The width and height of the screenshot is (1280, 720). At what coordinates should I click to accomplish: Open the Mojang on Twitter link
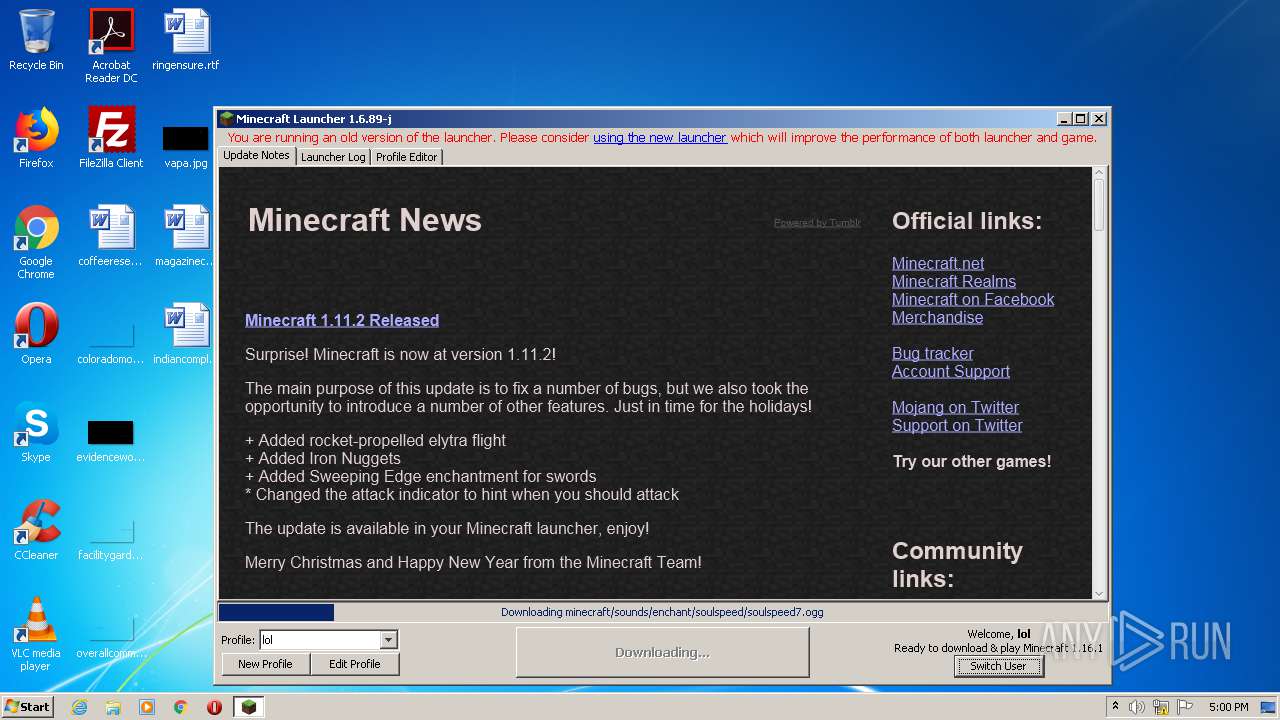pyautogui.click(x=955, y=407)
